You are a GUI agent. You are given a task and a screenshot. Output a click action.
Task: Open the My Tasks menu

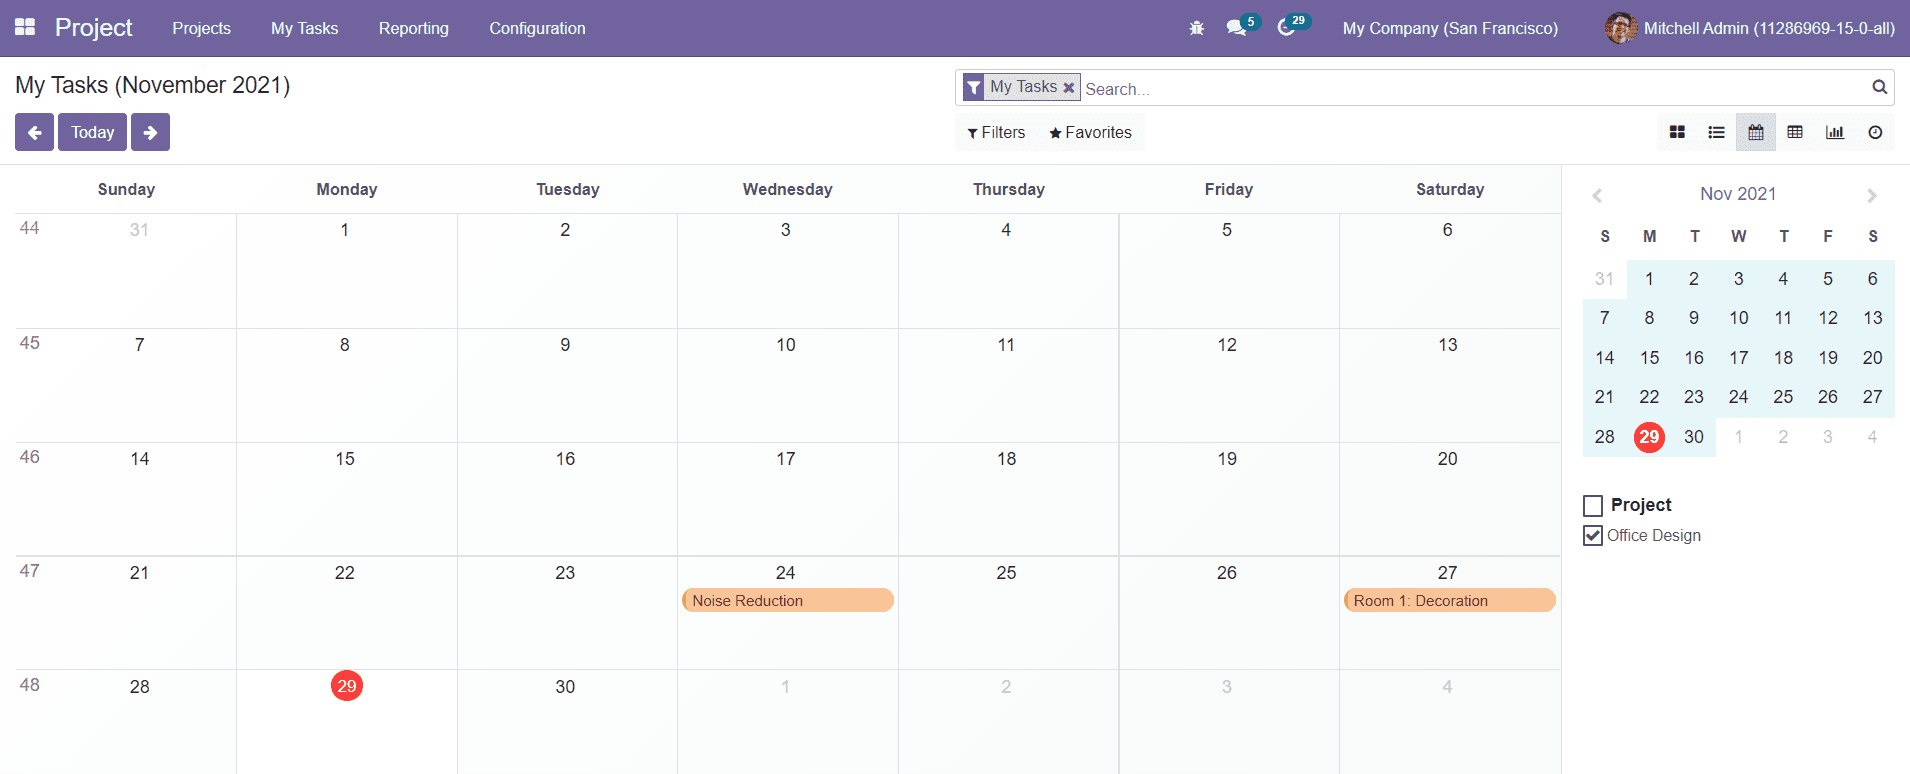pos(304,28)
